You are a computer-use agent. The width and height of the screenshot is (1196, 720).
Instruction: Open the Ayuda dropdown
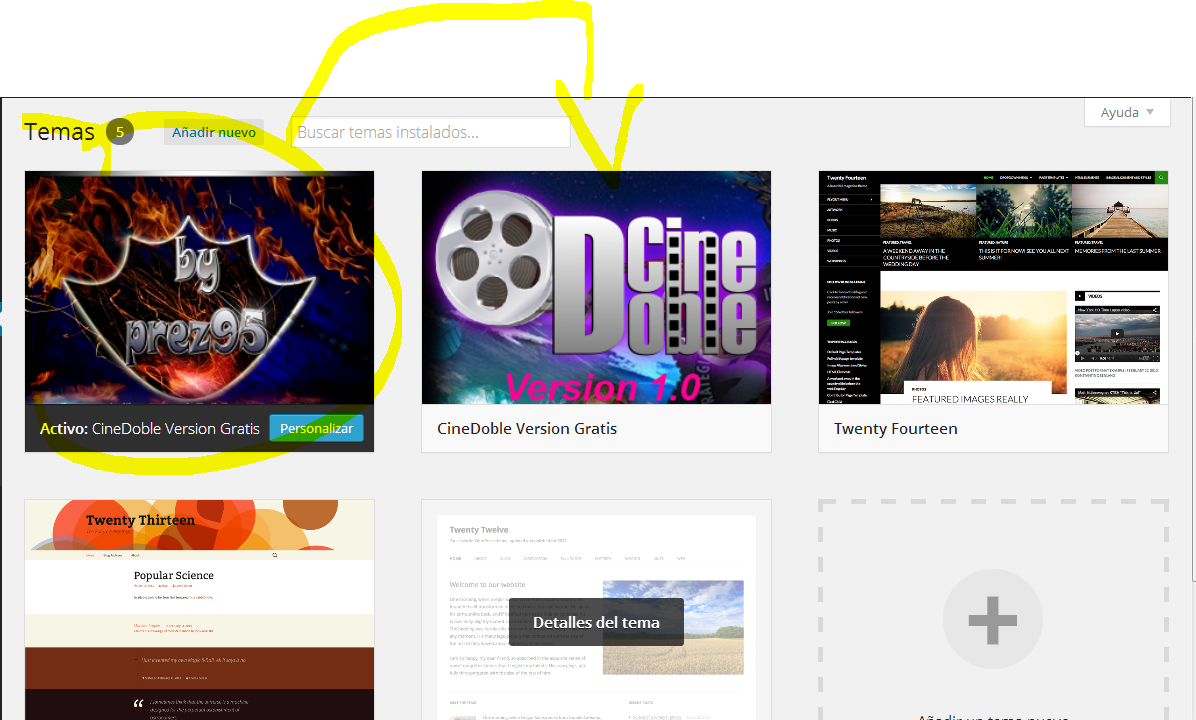tap(1127, 112)
